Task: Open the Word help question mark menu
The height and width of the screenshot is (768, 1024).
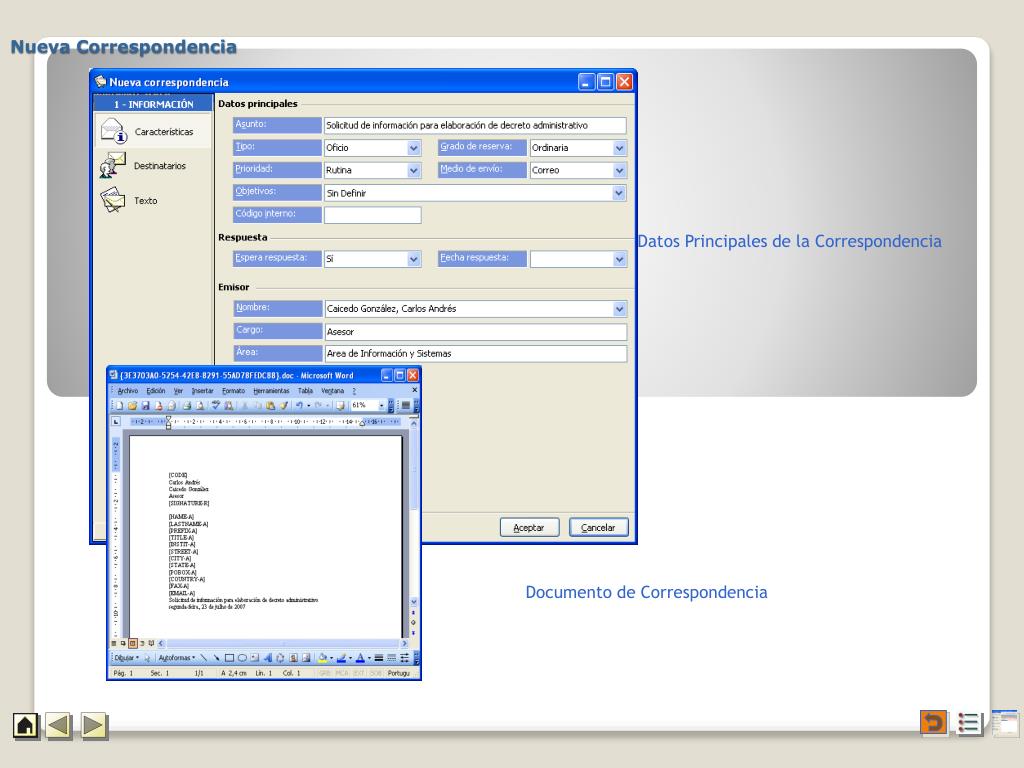Action: click(x=354, y=391)
